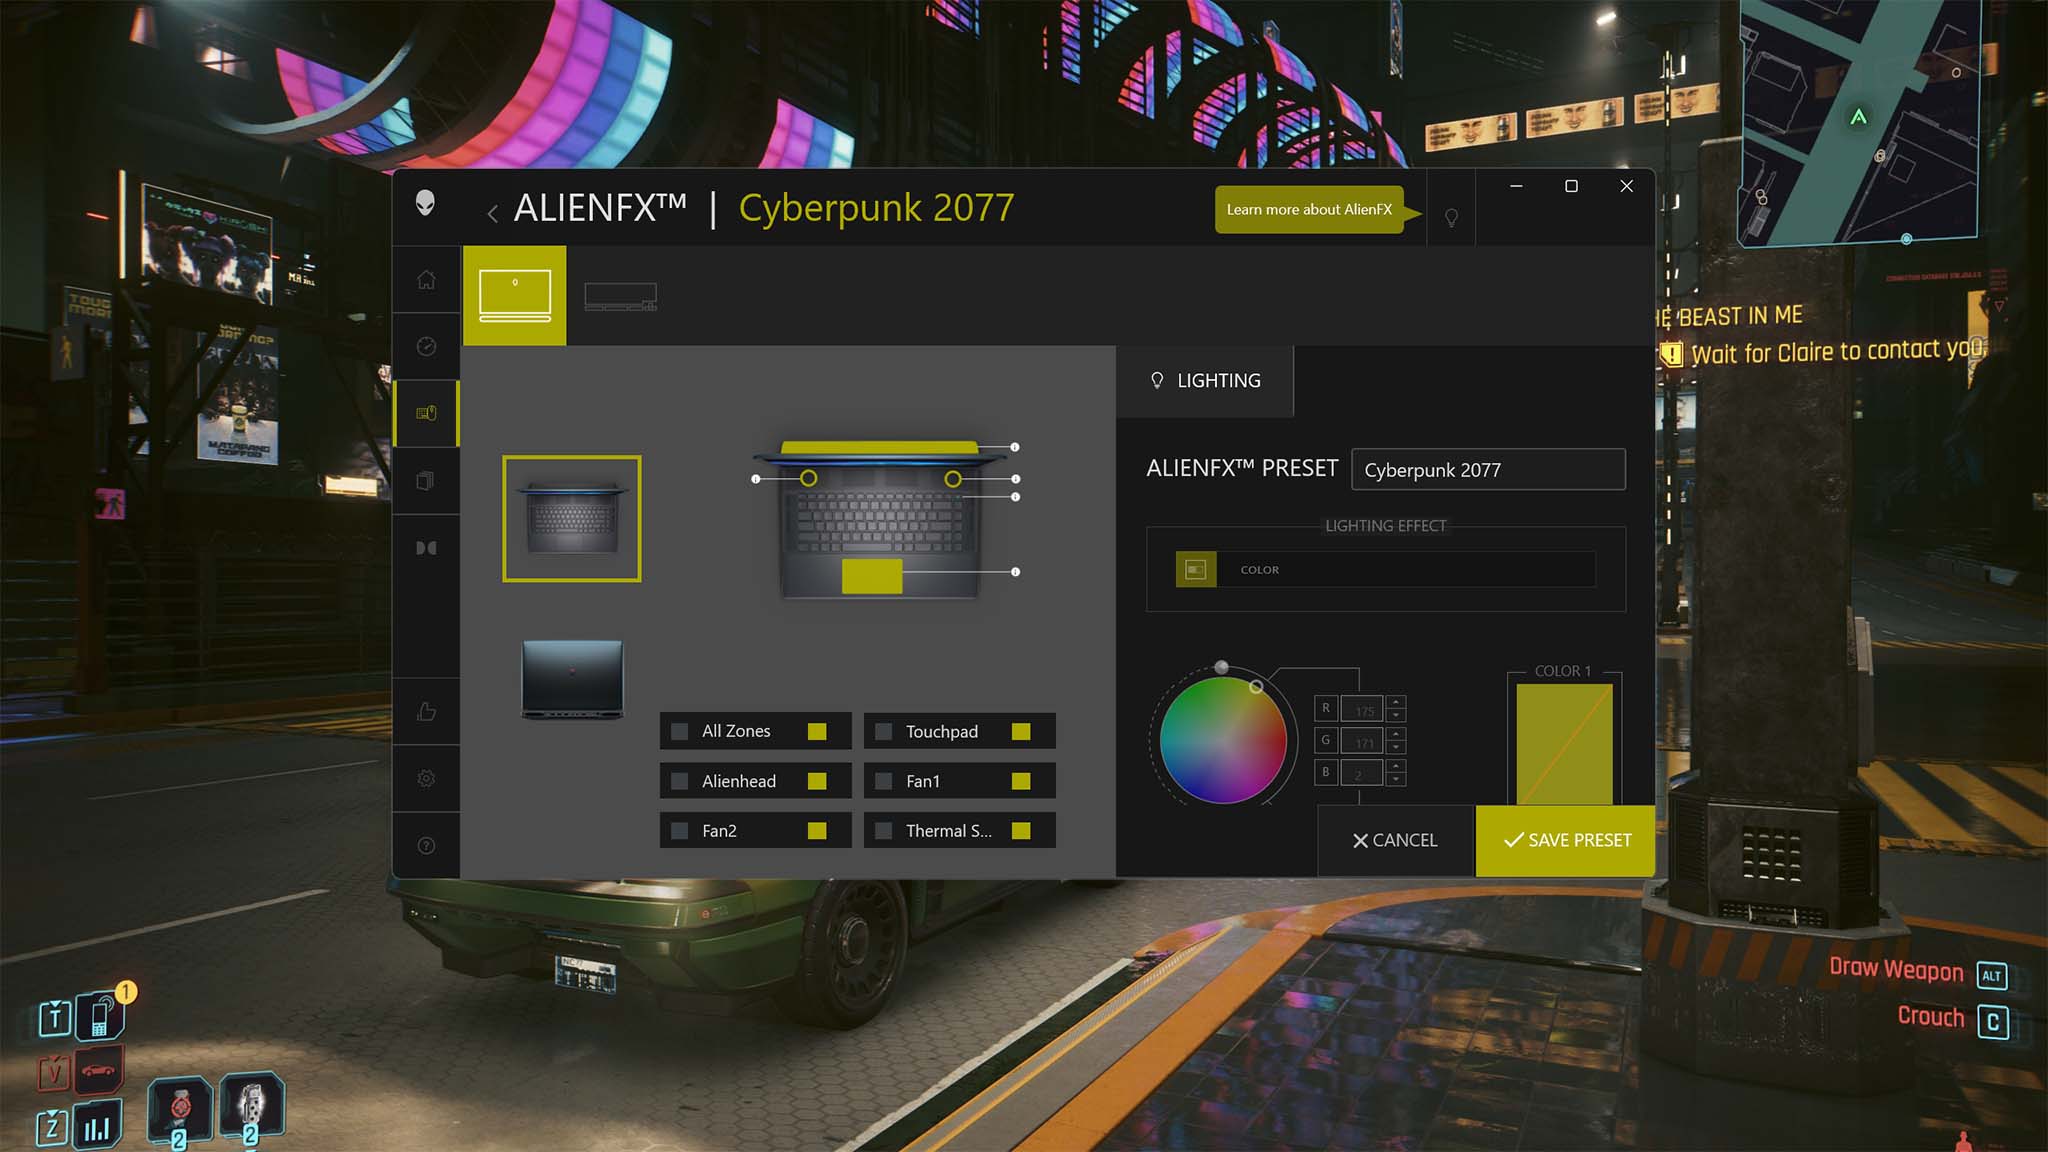Viewport: 2048px width, 1152px height.
Task: Select the closed laptop rear view thumbnail
Action: (x=573, y=679)
